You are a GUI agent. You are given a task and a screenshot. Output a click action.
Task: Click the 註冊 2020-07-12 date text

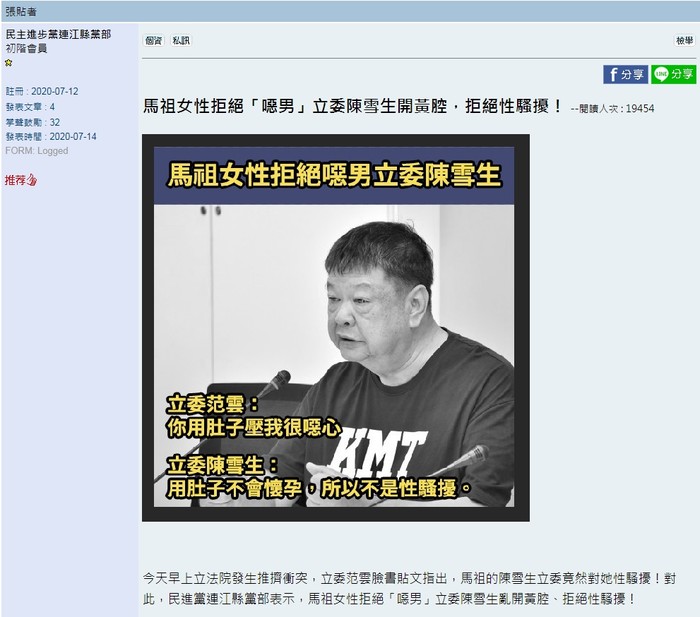tap(42, 92)
